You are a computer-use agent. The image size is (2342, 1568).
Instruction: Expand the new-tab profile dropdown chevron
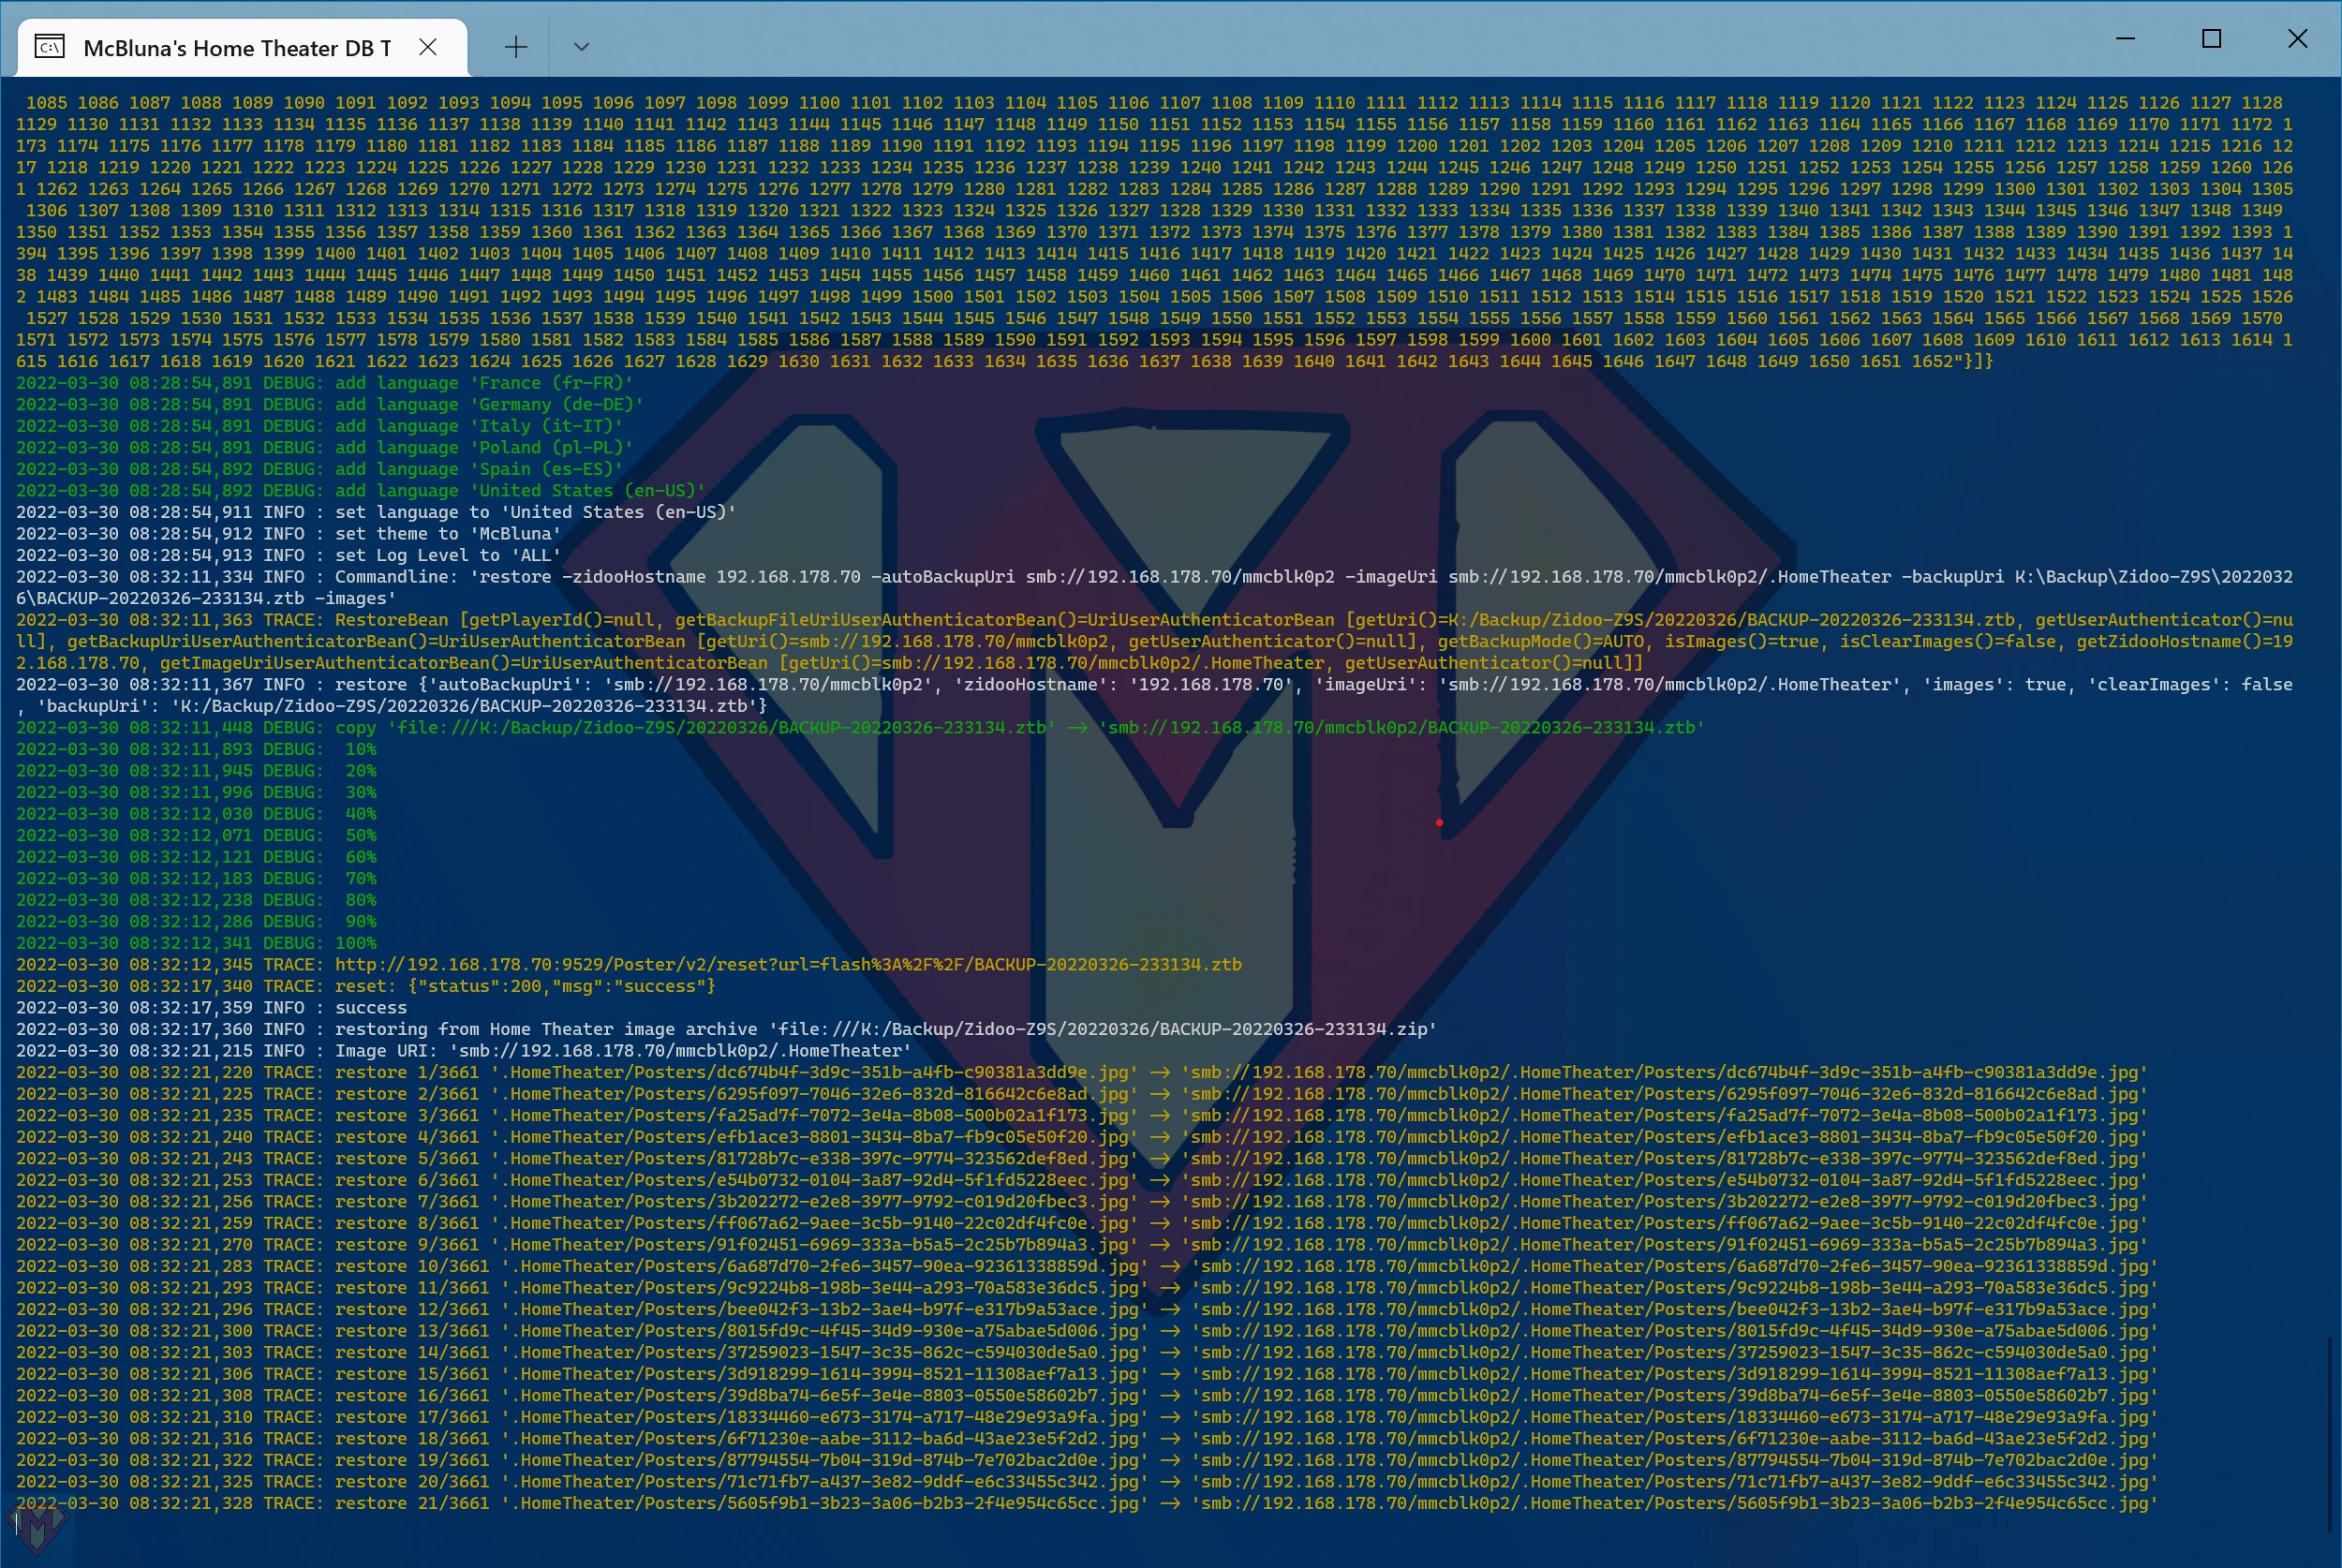(581, 47)
